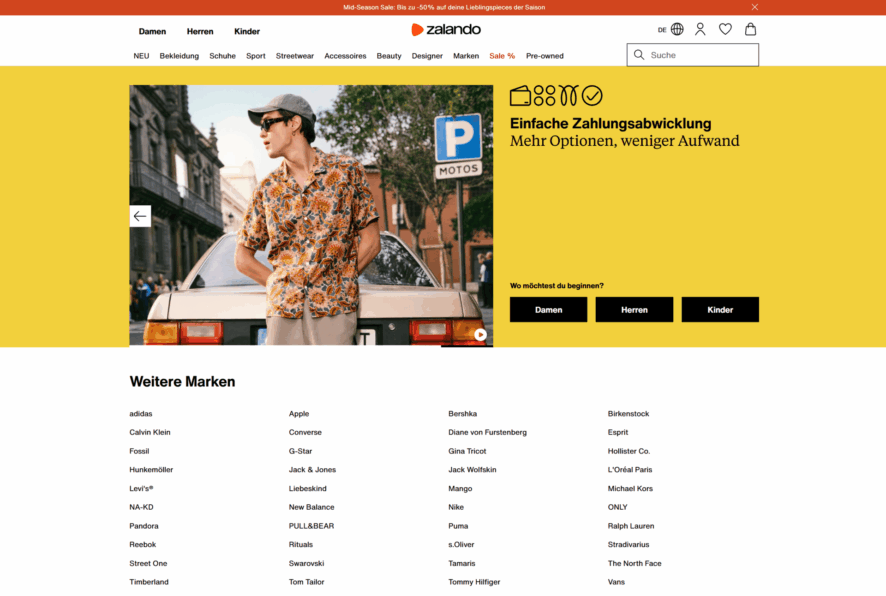Open the shopping bag icon
Screen dimensions: 886x596
coord(750,29)
